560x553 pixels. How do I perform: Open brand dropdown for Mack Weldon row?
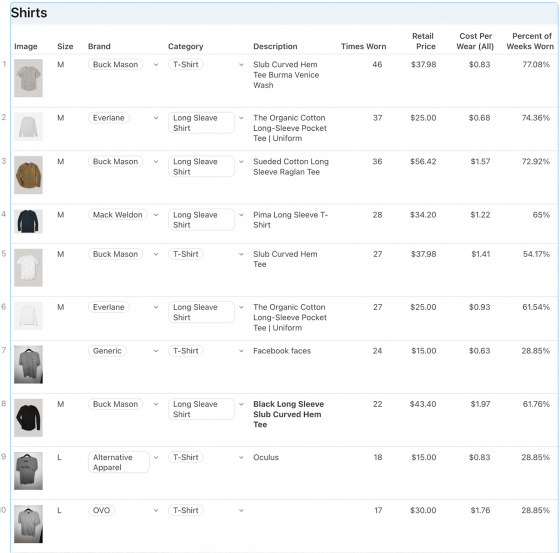click(x=156, y=215)
